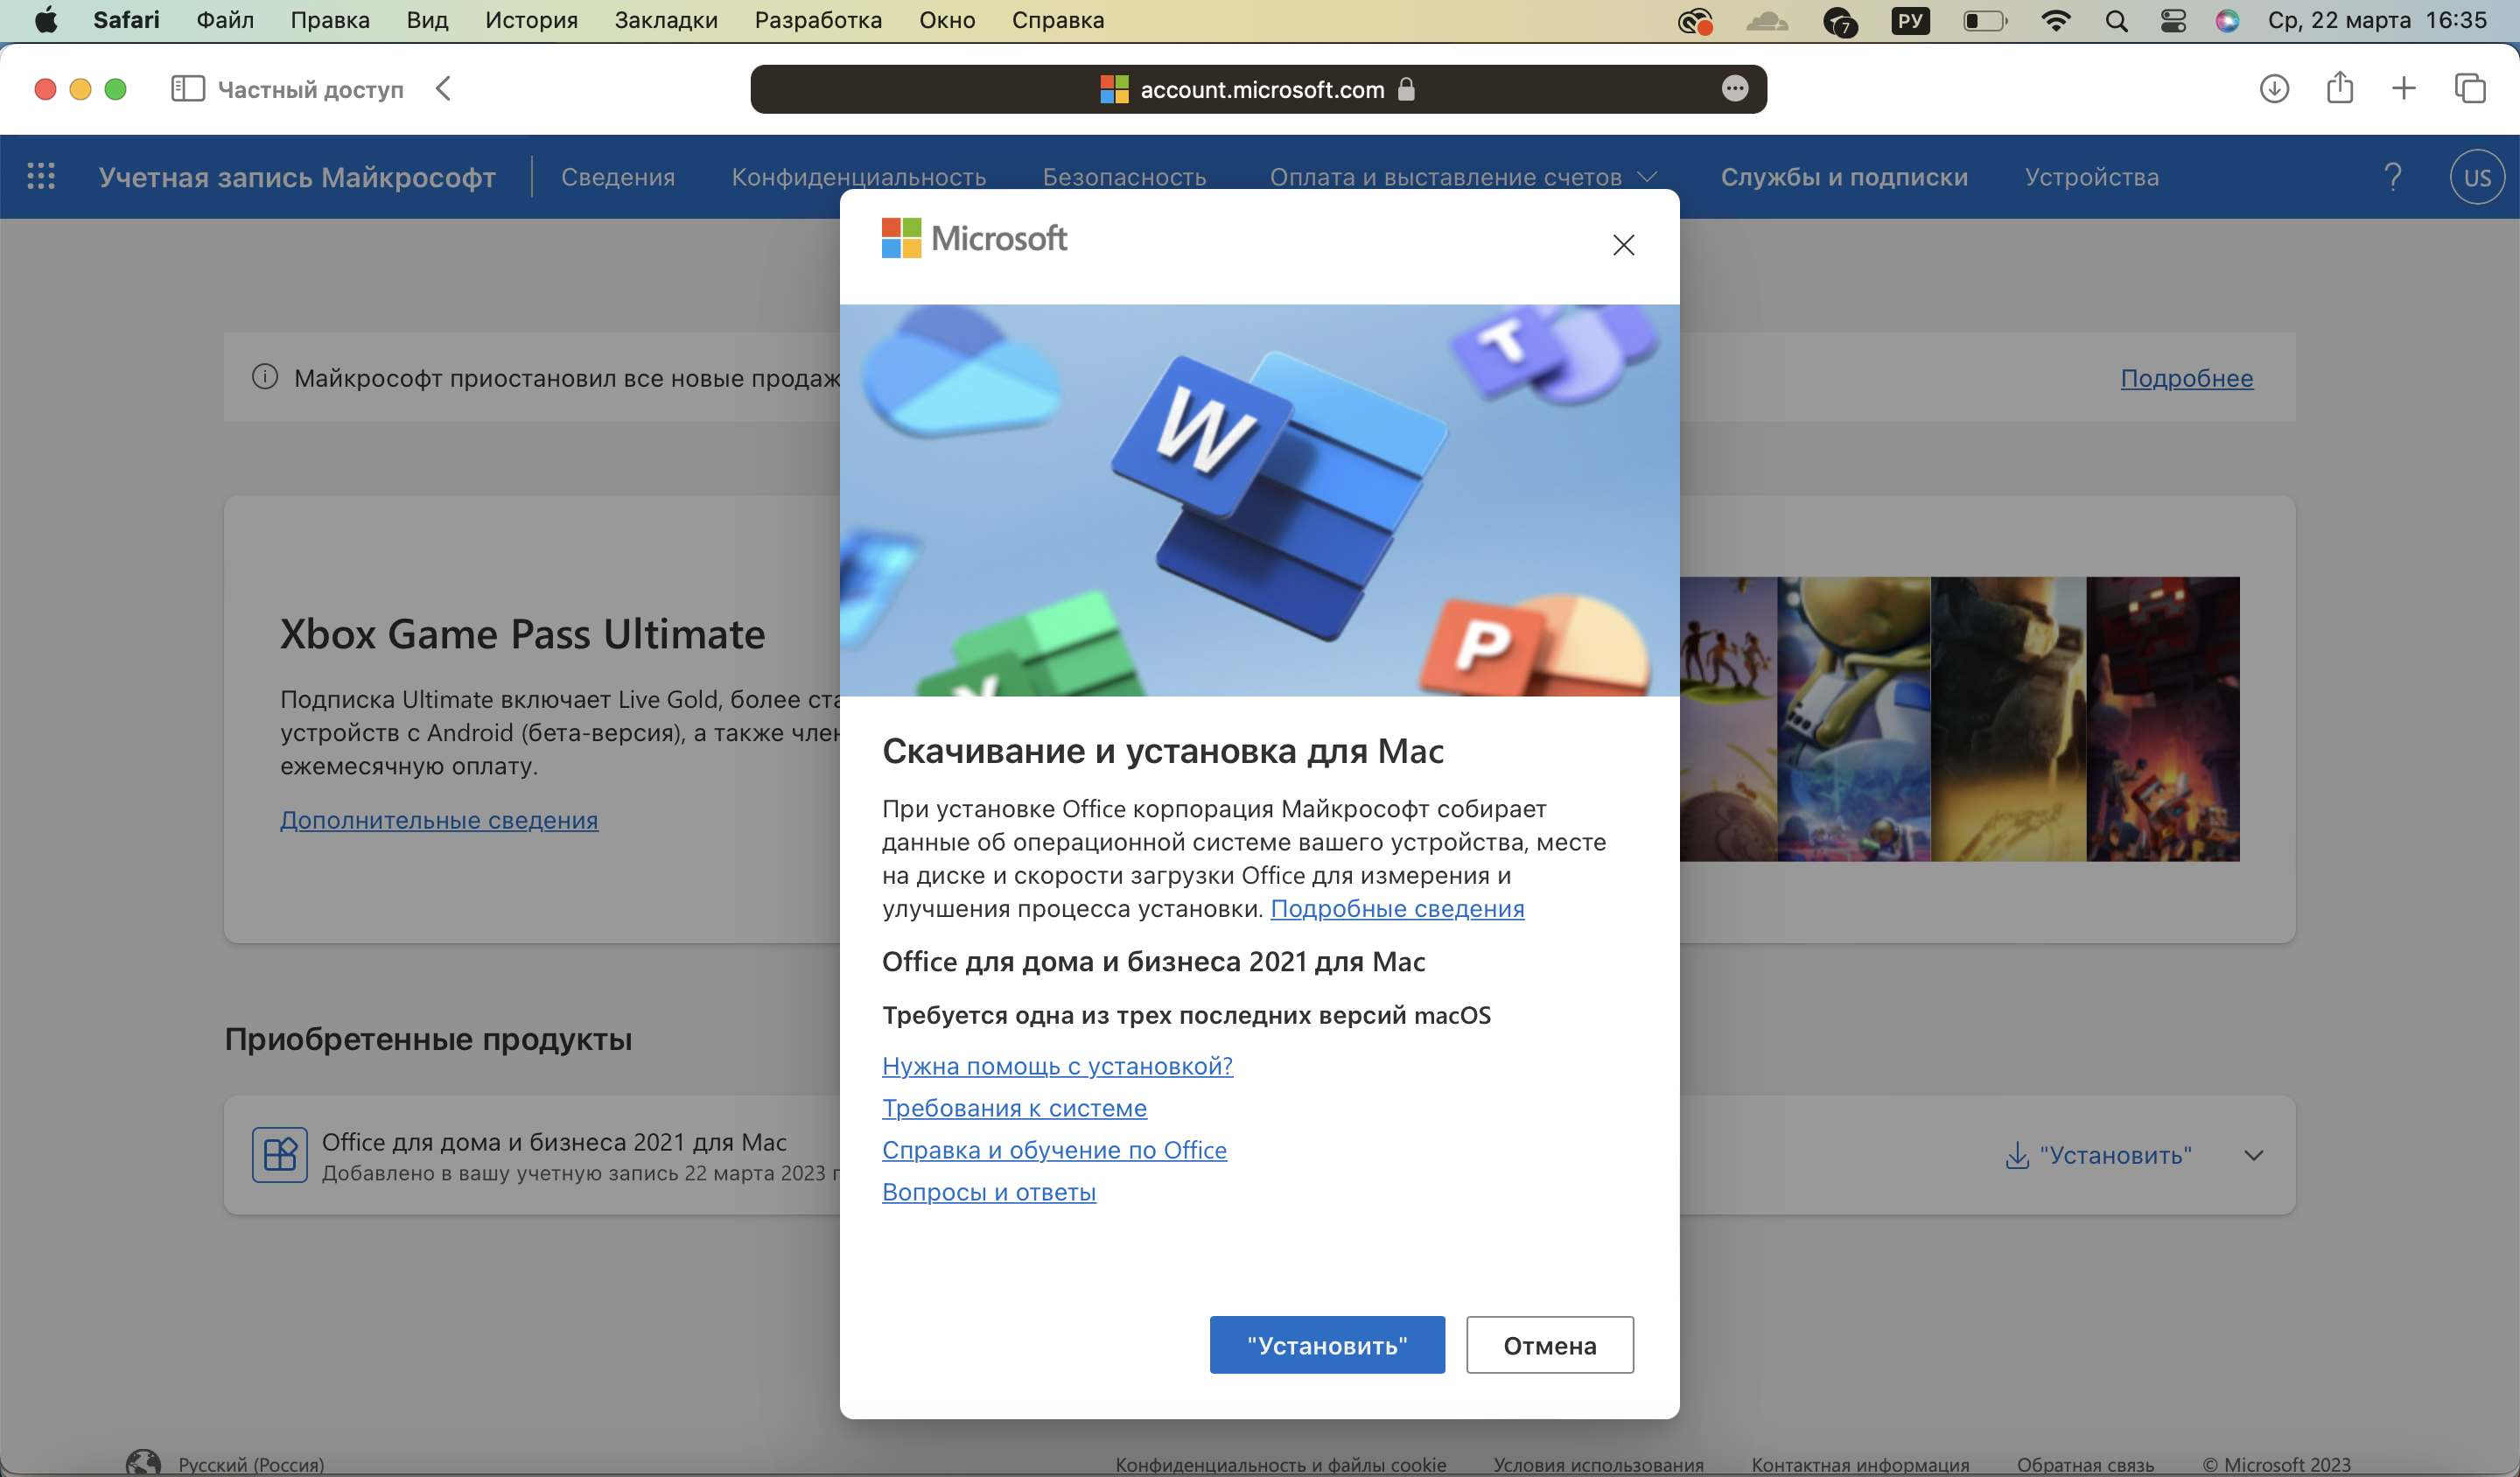Open the help question mark icon
The image size is (2520, 1477).
pyautogui.click(x=2393, y=176)
